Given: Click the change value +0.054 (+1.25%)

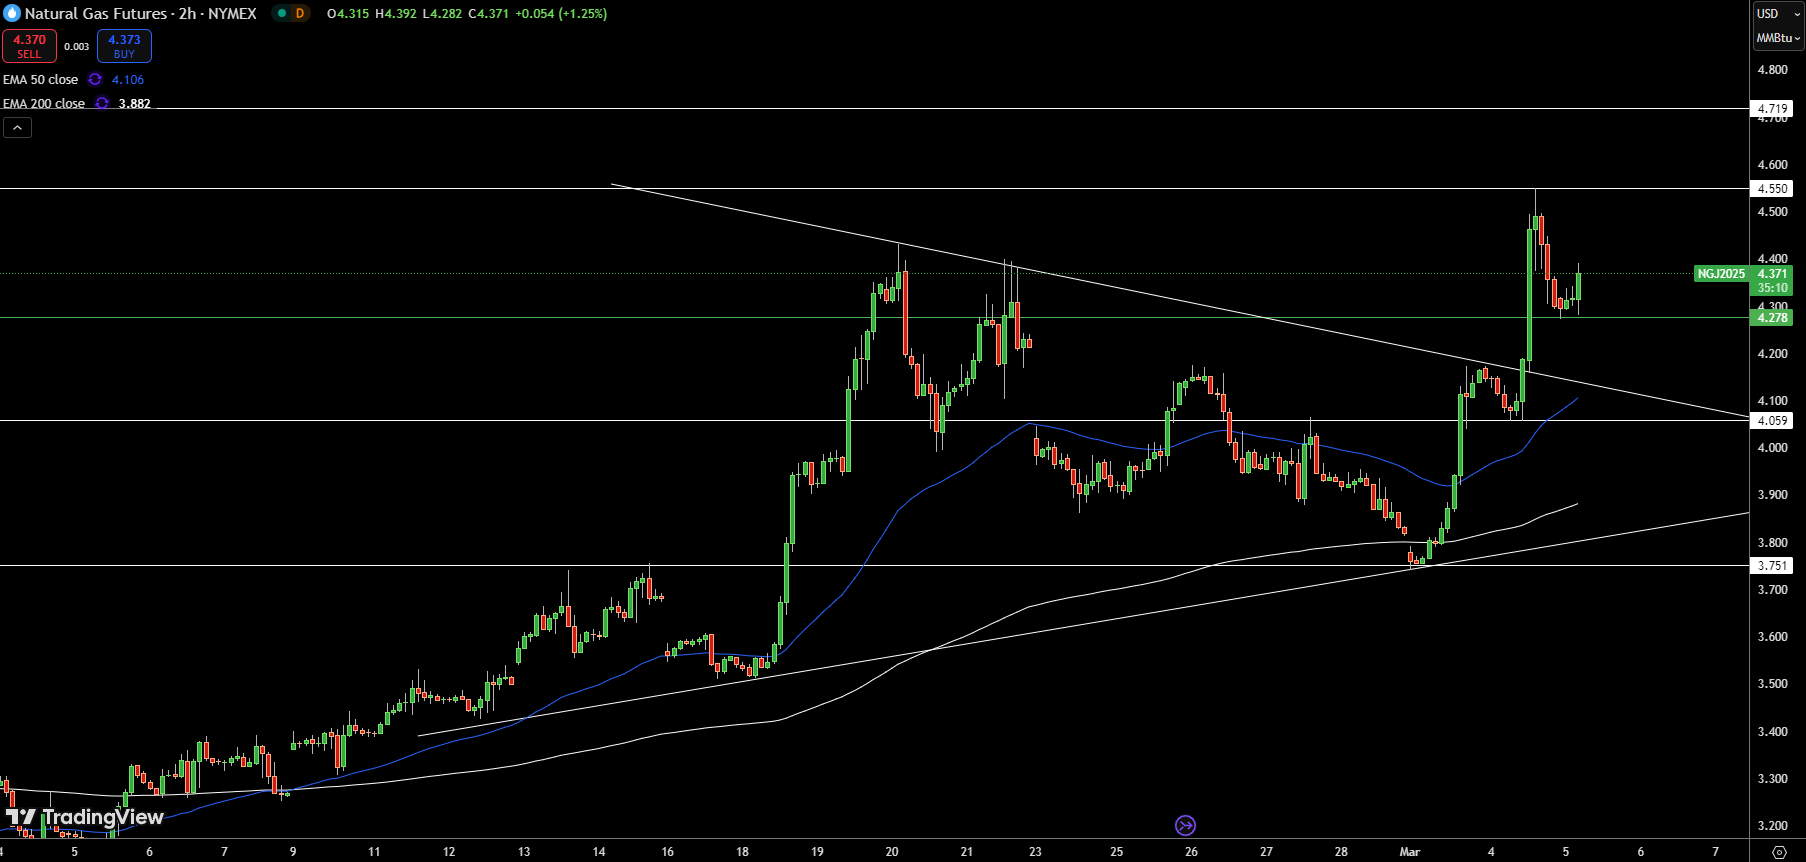Looking at the screenshot, I should [561, 13].
